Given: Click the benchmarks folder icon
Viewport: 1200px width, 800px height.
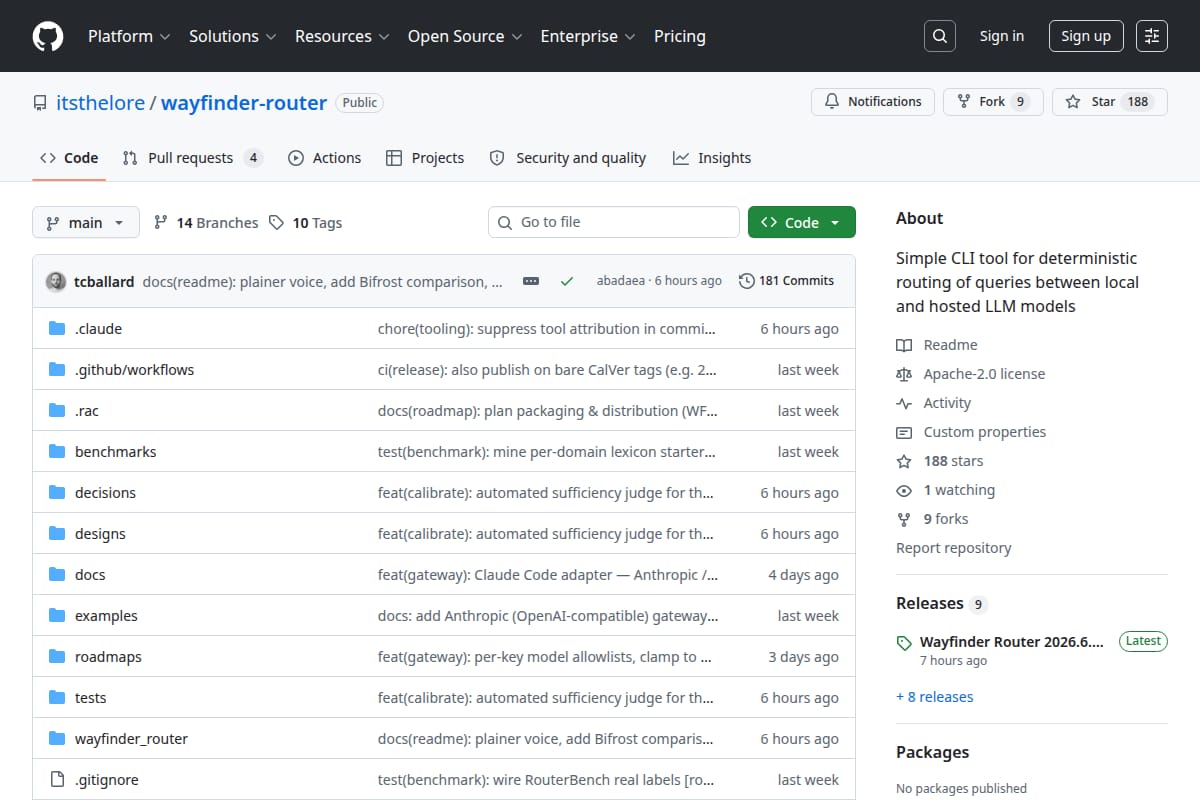Looking at the screenshot, I should (57, 452).
